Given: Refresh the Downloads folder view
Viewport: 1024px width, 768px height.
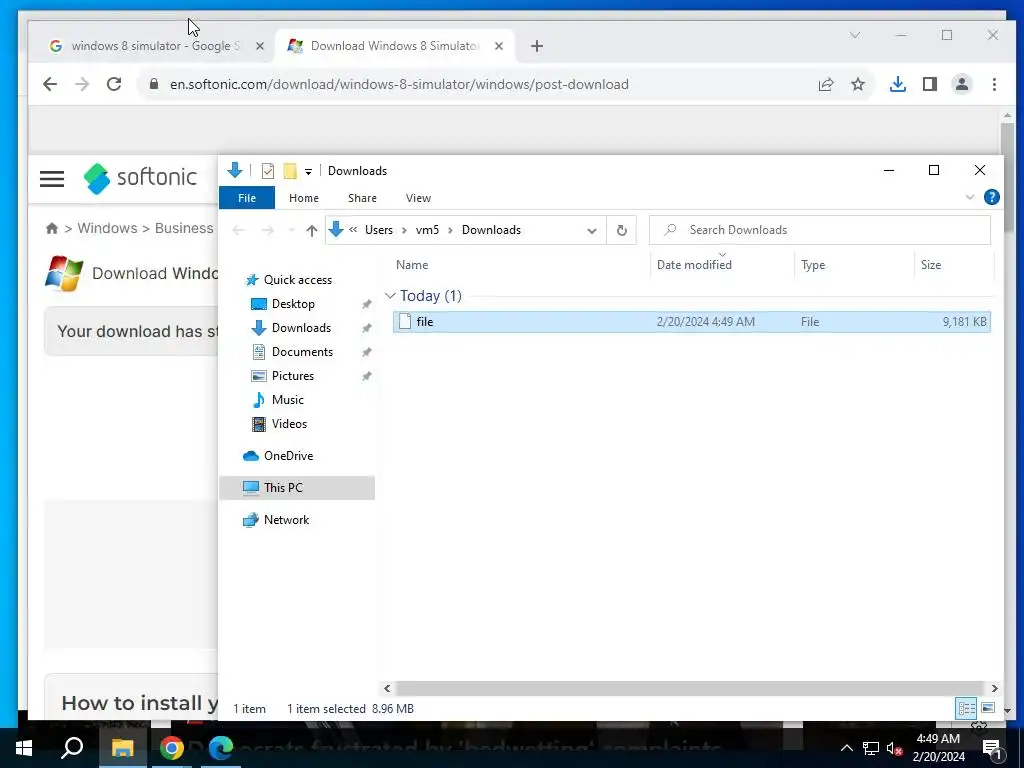Looking at the screenshot, I should 622,230.
